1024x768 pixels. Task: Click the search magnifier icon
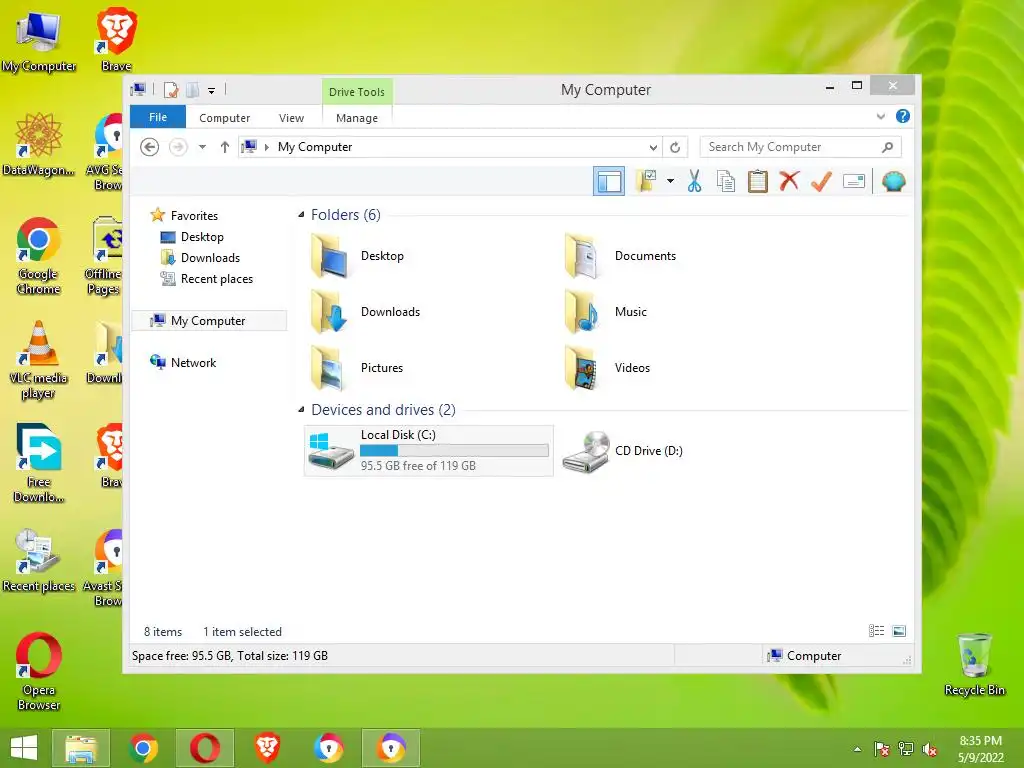887,147
